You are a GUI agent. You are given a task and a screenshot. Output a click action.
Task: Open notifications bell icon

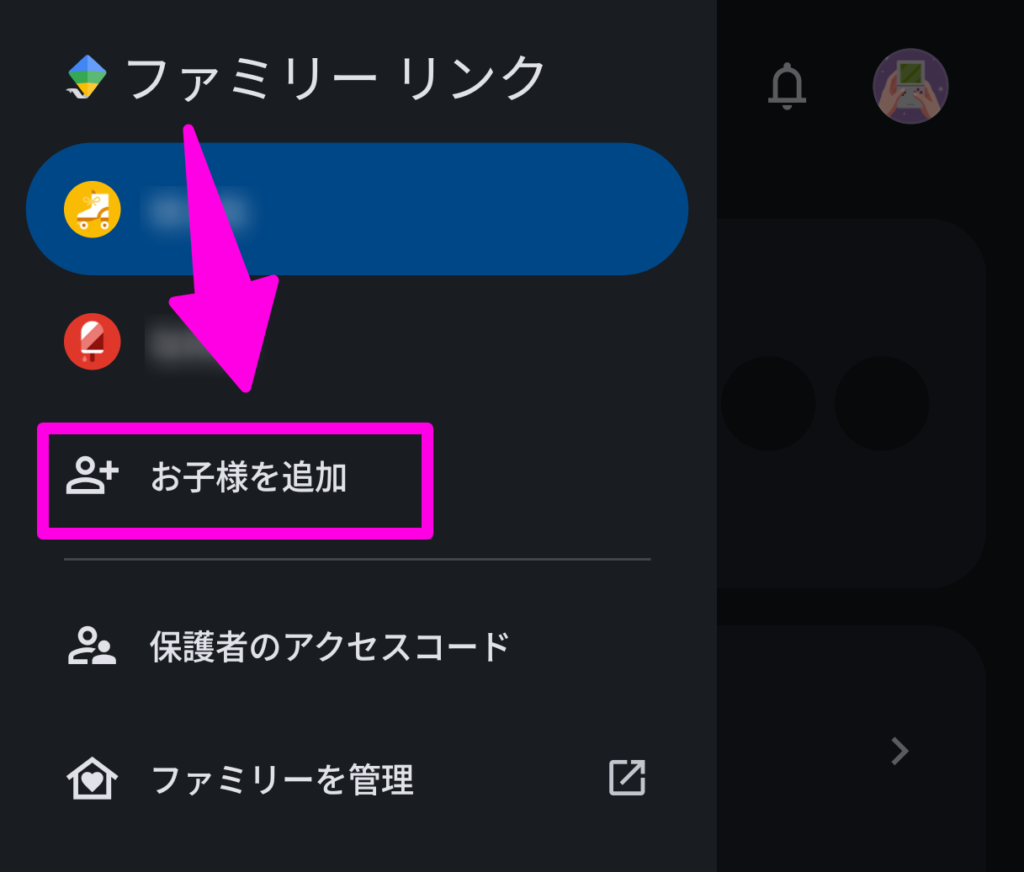coord(787,86)
